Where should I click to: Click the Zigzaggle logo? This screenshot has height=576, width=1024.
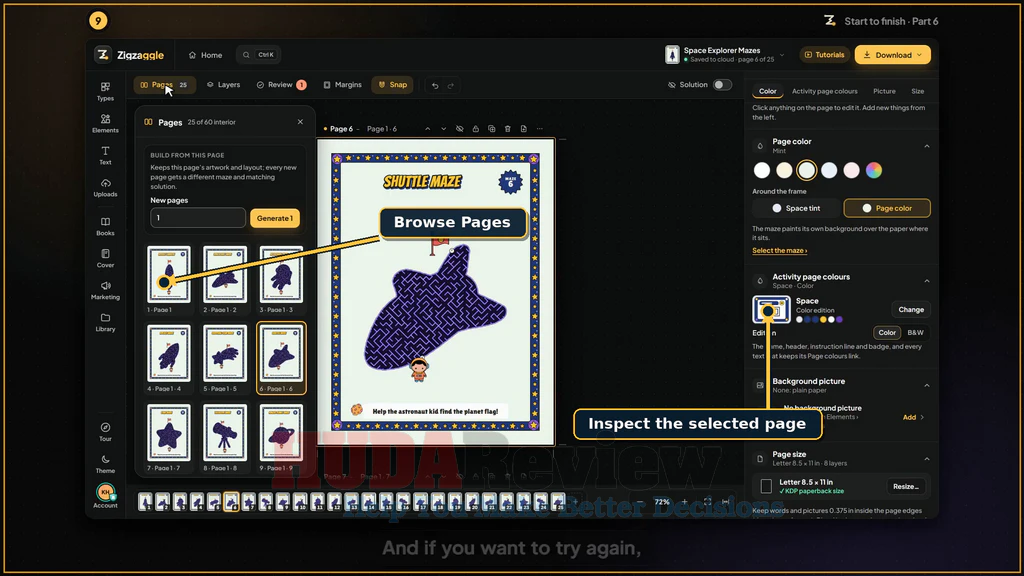tap(129, 55)
